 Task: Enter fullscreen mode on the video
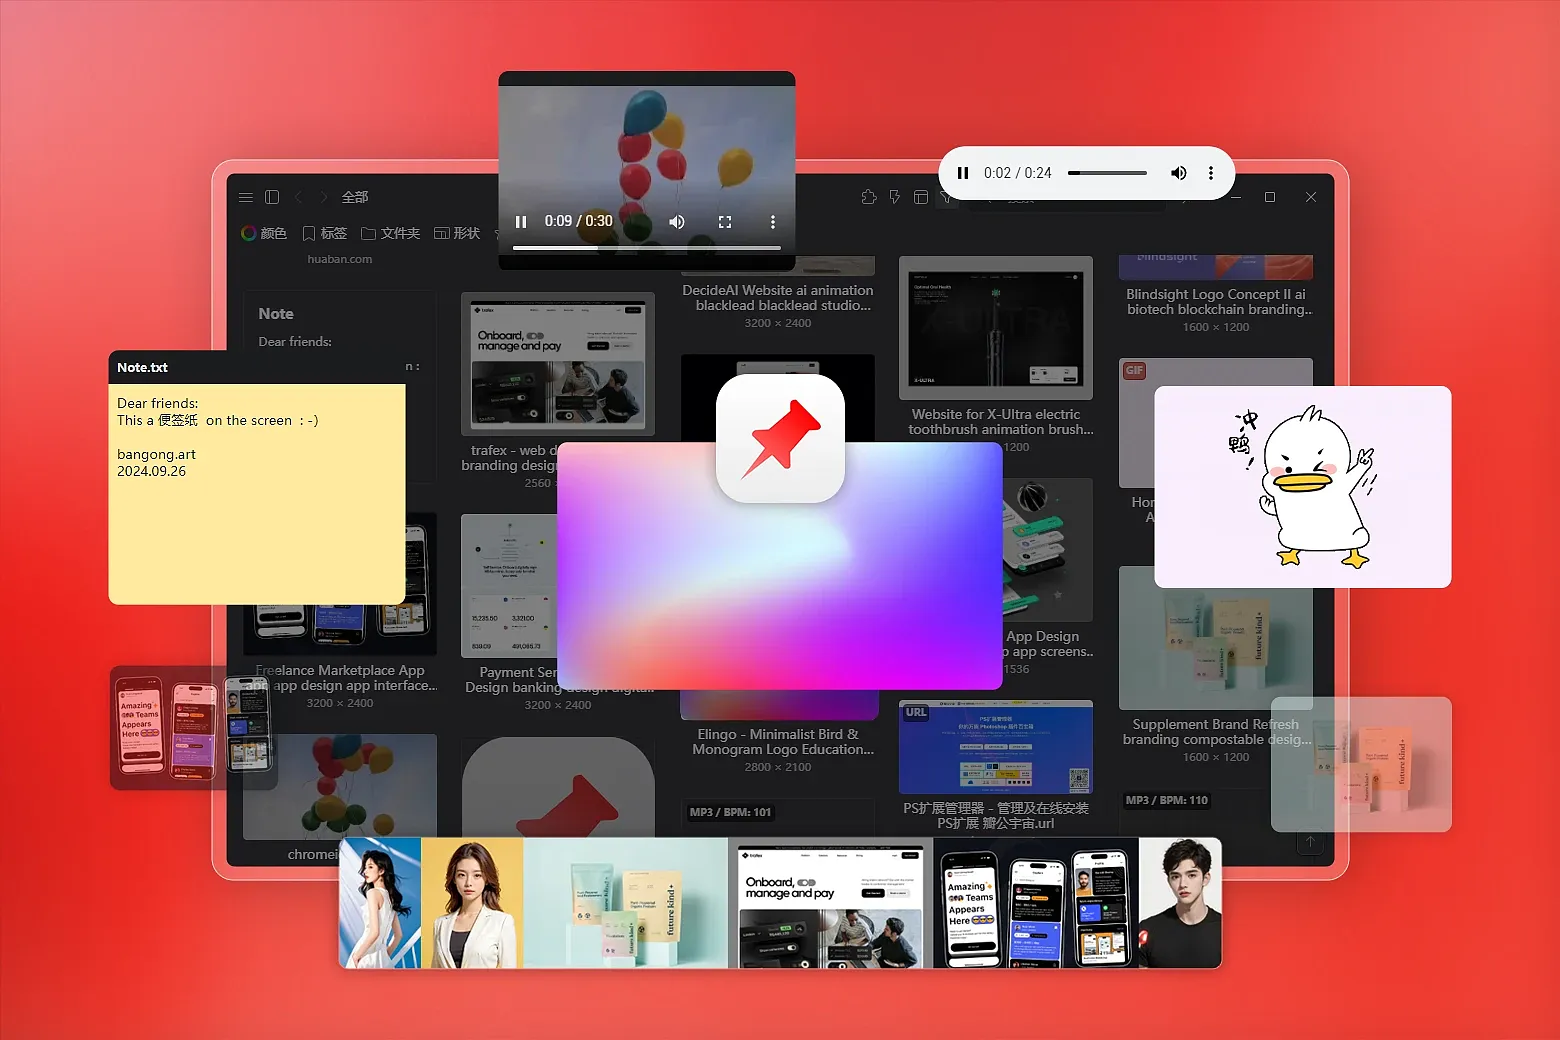(x=725, y=222)
